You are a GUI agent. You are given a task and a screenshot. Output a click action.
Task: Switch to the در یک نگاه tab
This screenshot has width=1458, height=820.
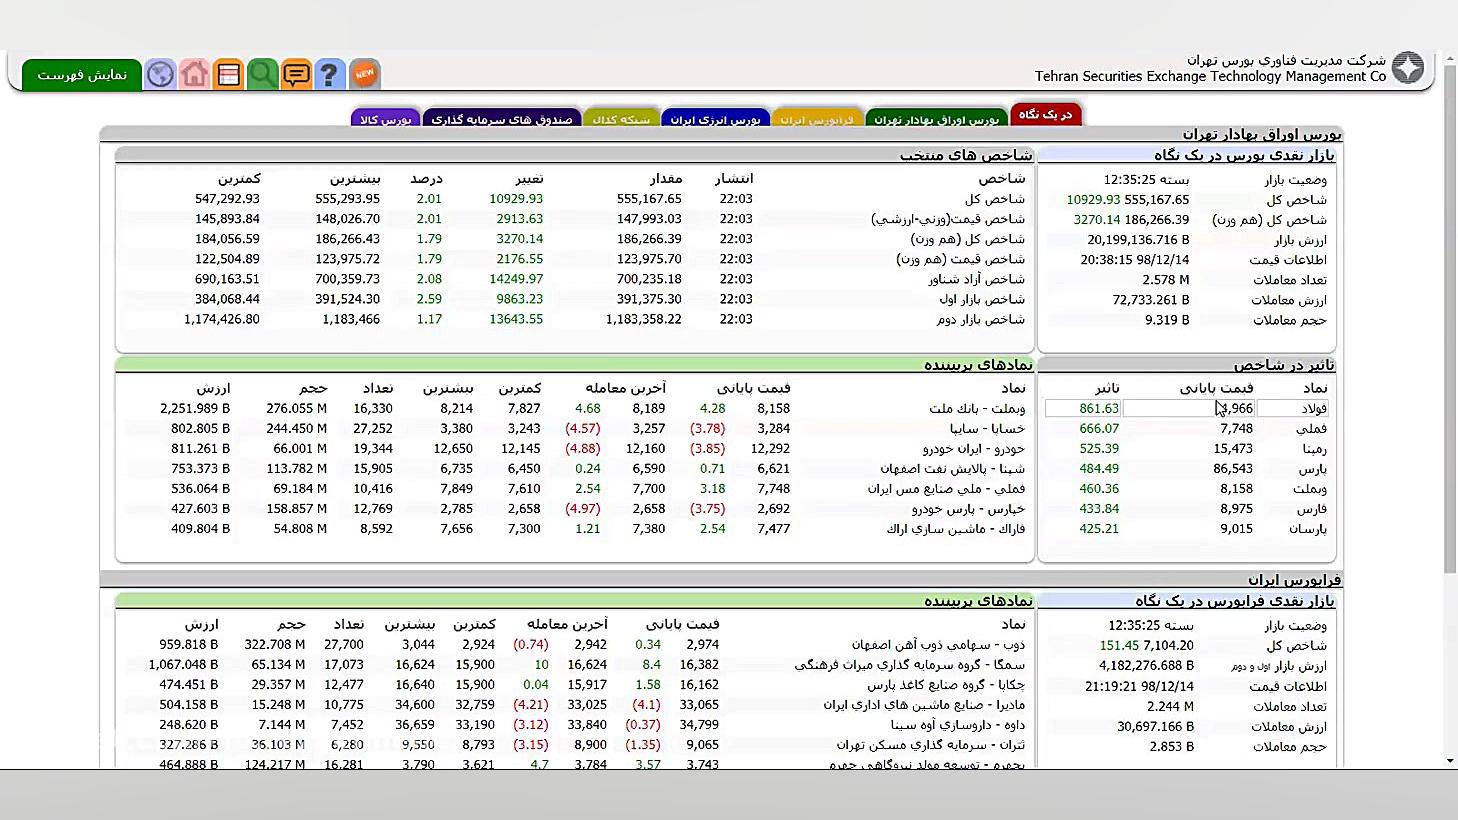pyautogui.click(x=1046, y=114)
